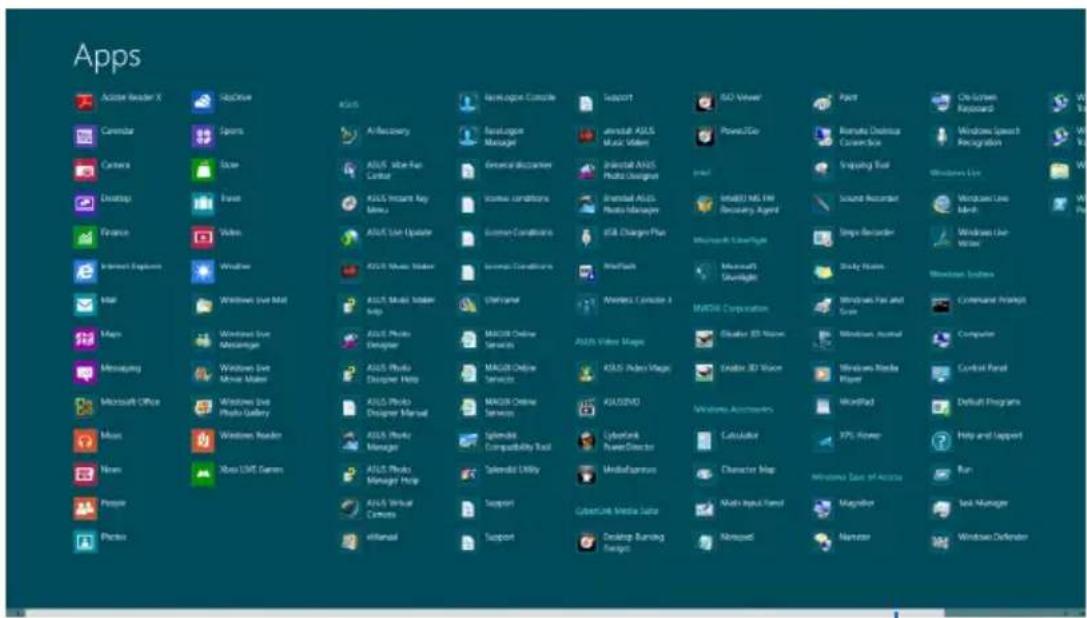
Task: Open Narrator
Action: coord(842,541)
